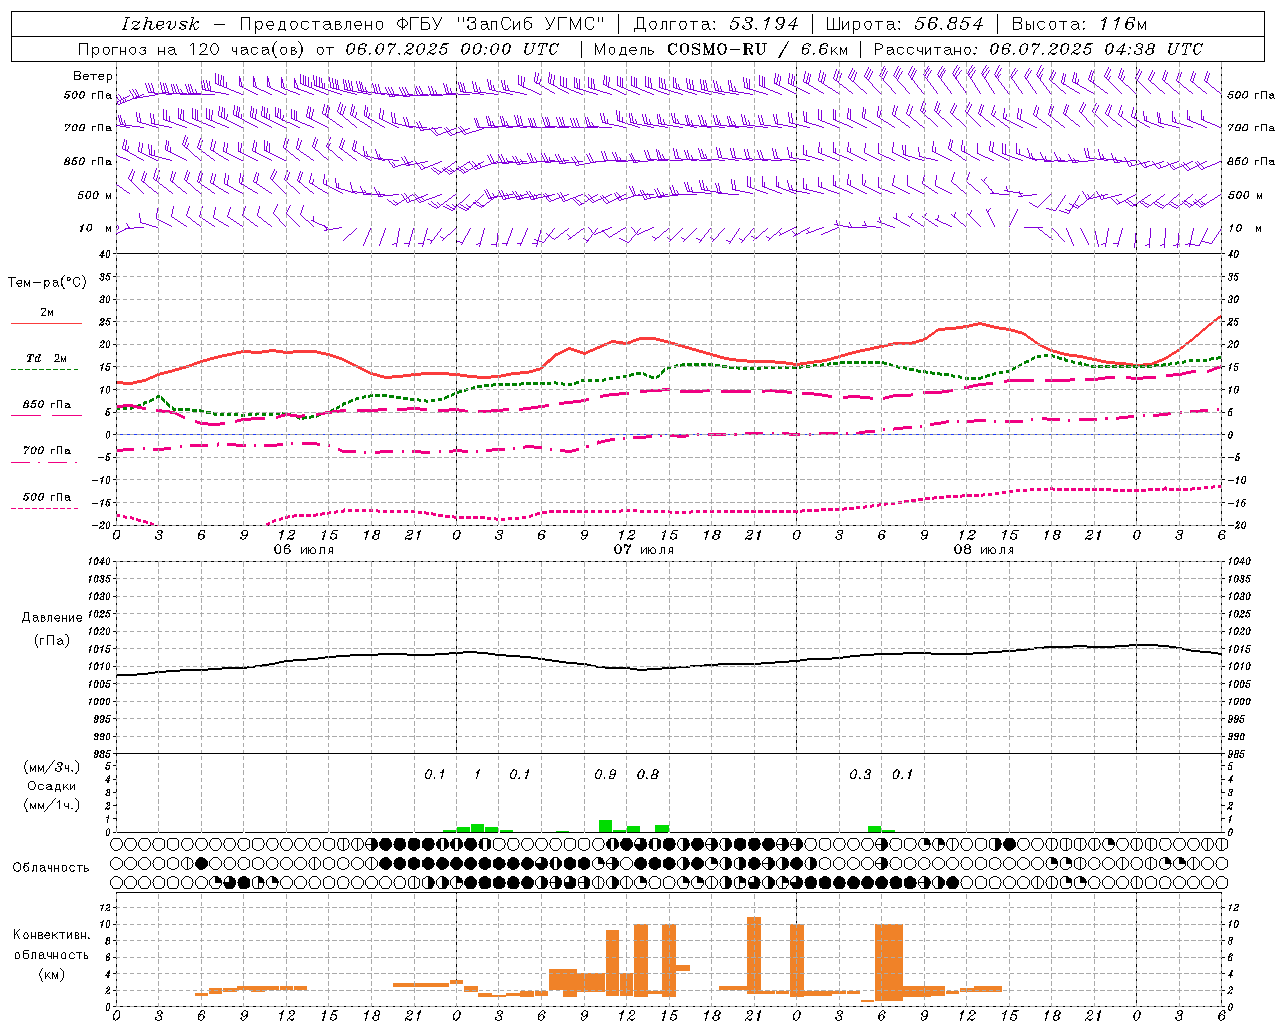
Task: Click the "Ветер" wind panel label
Action: [92, 76]
